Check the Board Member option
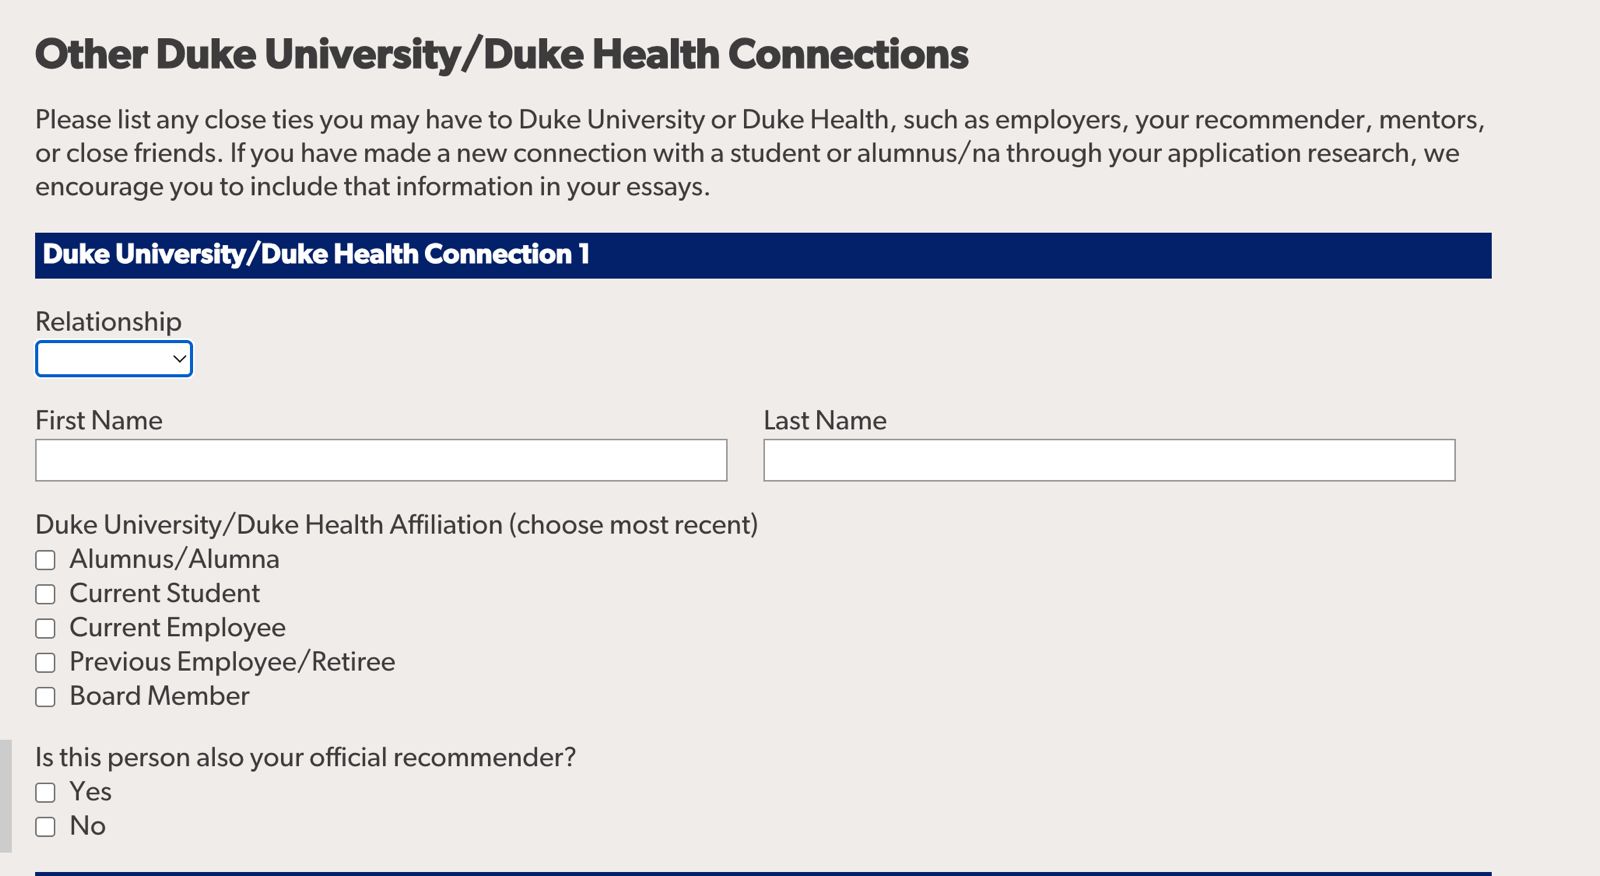 [x=46, y=697]
